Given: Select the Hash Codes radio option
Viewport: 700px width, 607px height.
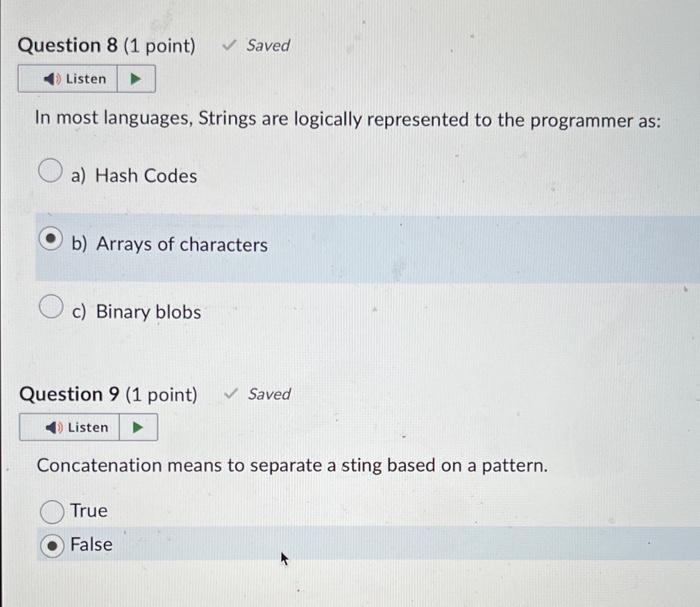Looking at the screenshot, I should pyautogui.click(x=50, y=170).
